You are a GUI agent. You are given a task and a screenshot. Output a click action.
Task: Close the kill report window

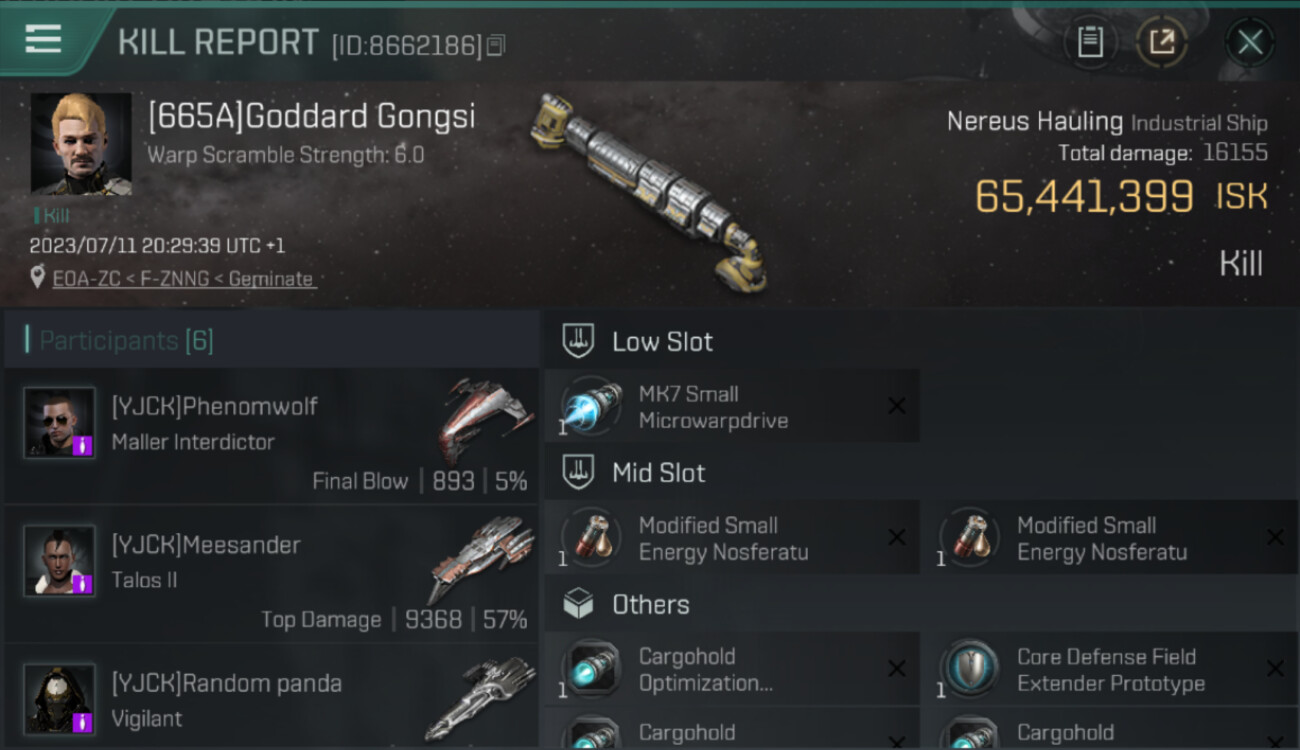(x=1250, y=42)
